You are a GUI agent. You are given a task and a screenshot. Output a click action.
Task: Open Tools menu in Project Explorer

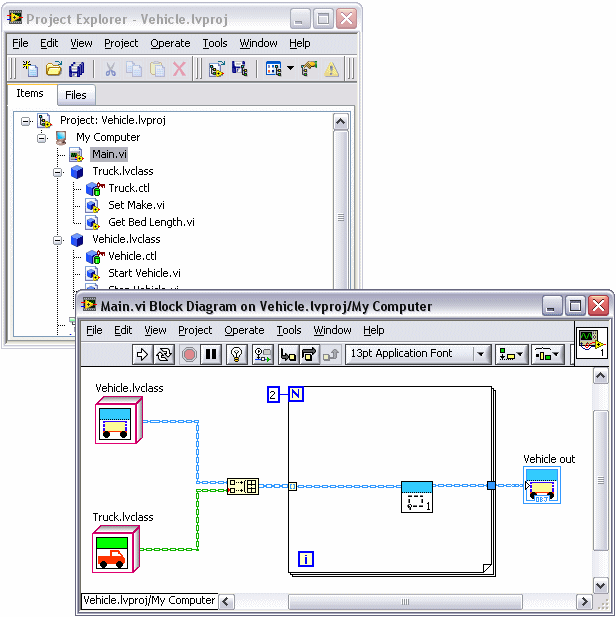pos(215,43)
